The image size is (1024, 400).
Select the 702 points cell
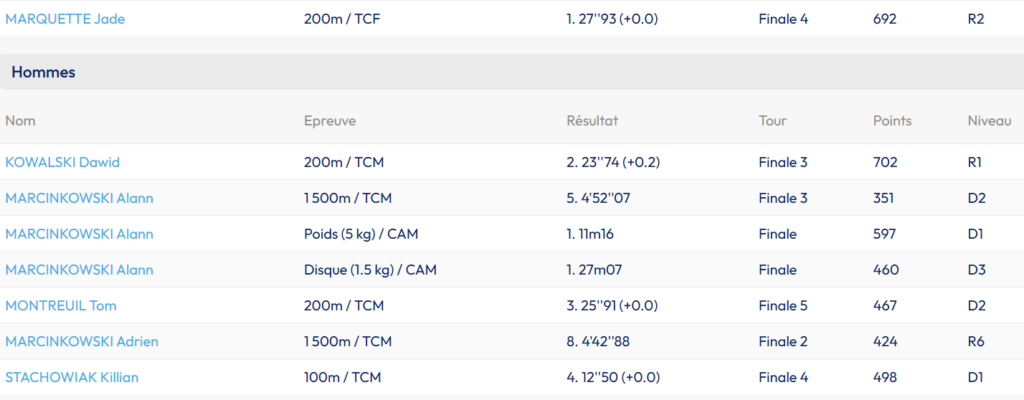point(885,162)
